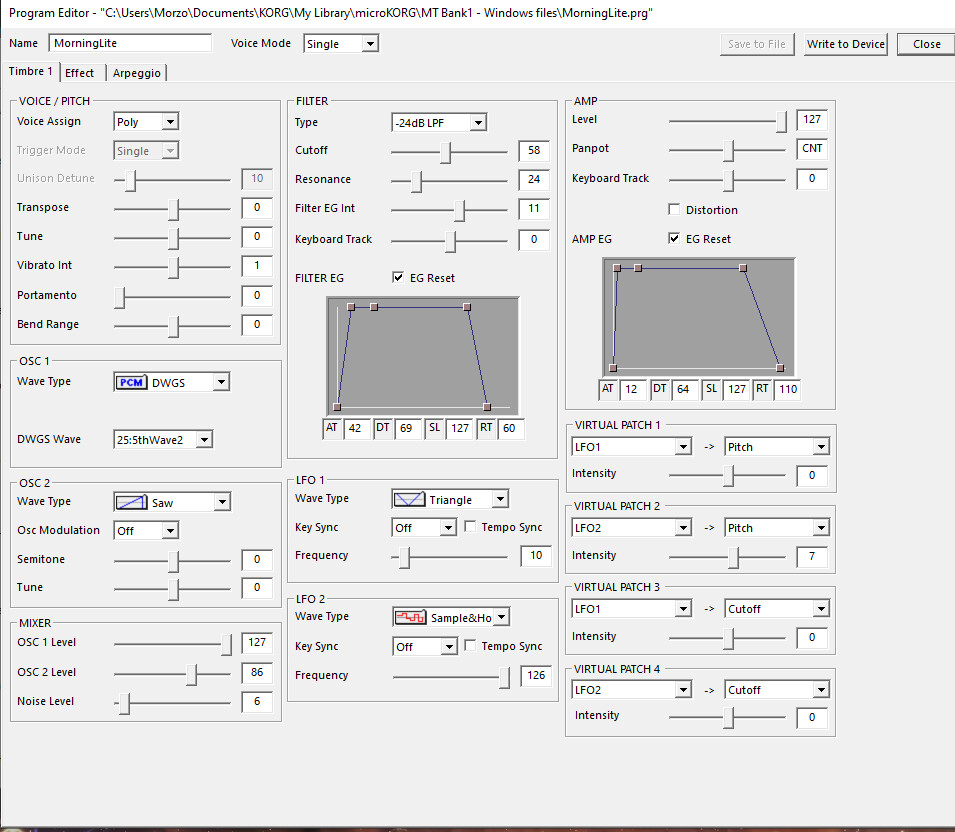This screenshot has height=832, width=955.
Task: Click the Transpose value field
Action: tap(256, 208)
